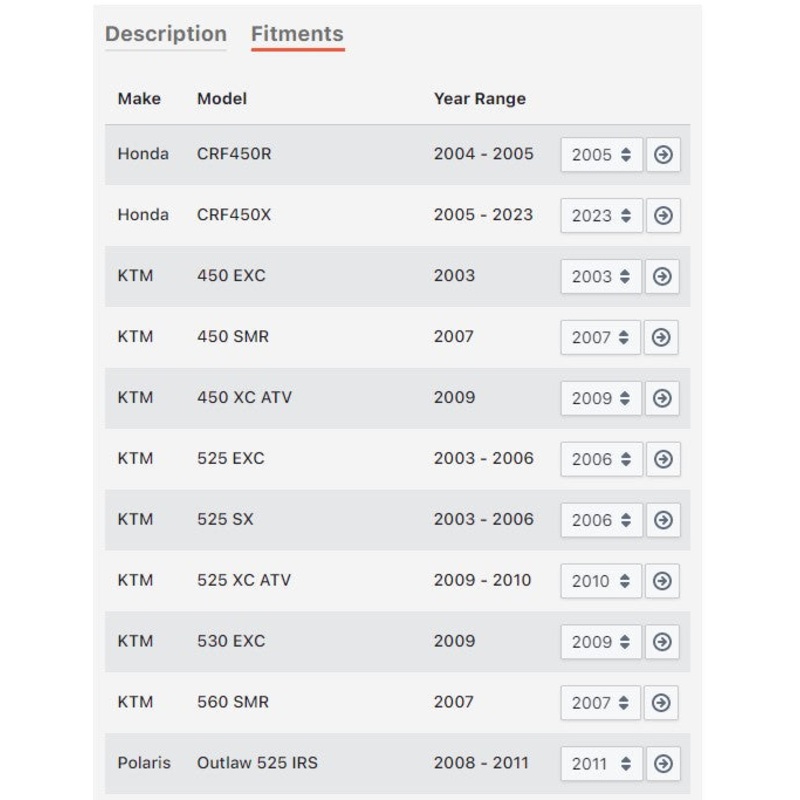Click the arrow icon for KTM 450 SMR
The height and width of the screenshot is (800, 800).
pos(661,337)
